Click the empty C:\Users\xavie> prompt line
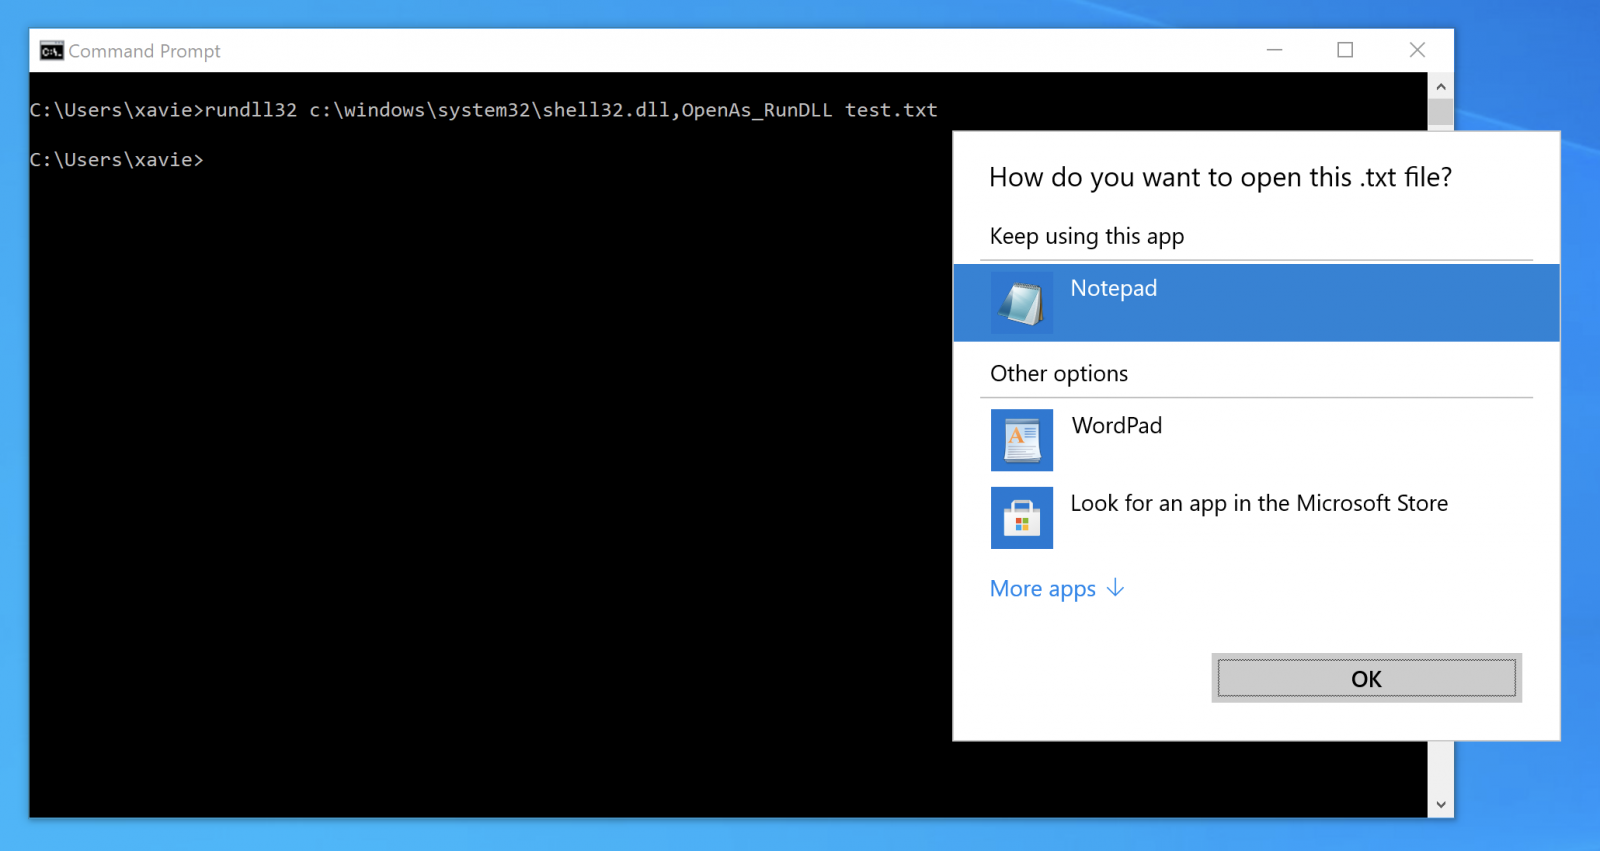Image resolution: width=1600 pixels, height=851 pixels. click(x=116, y=160)
